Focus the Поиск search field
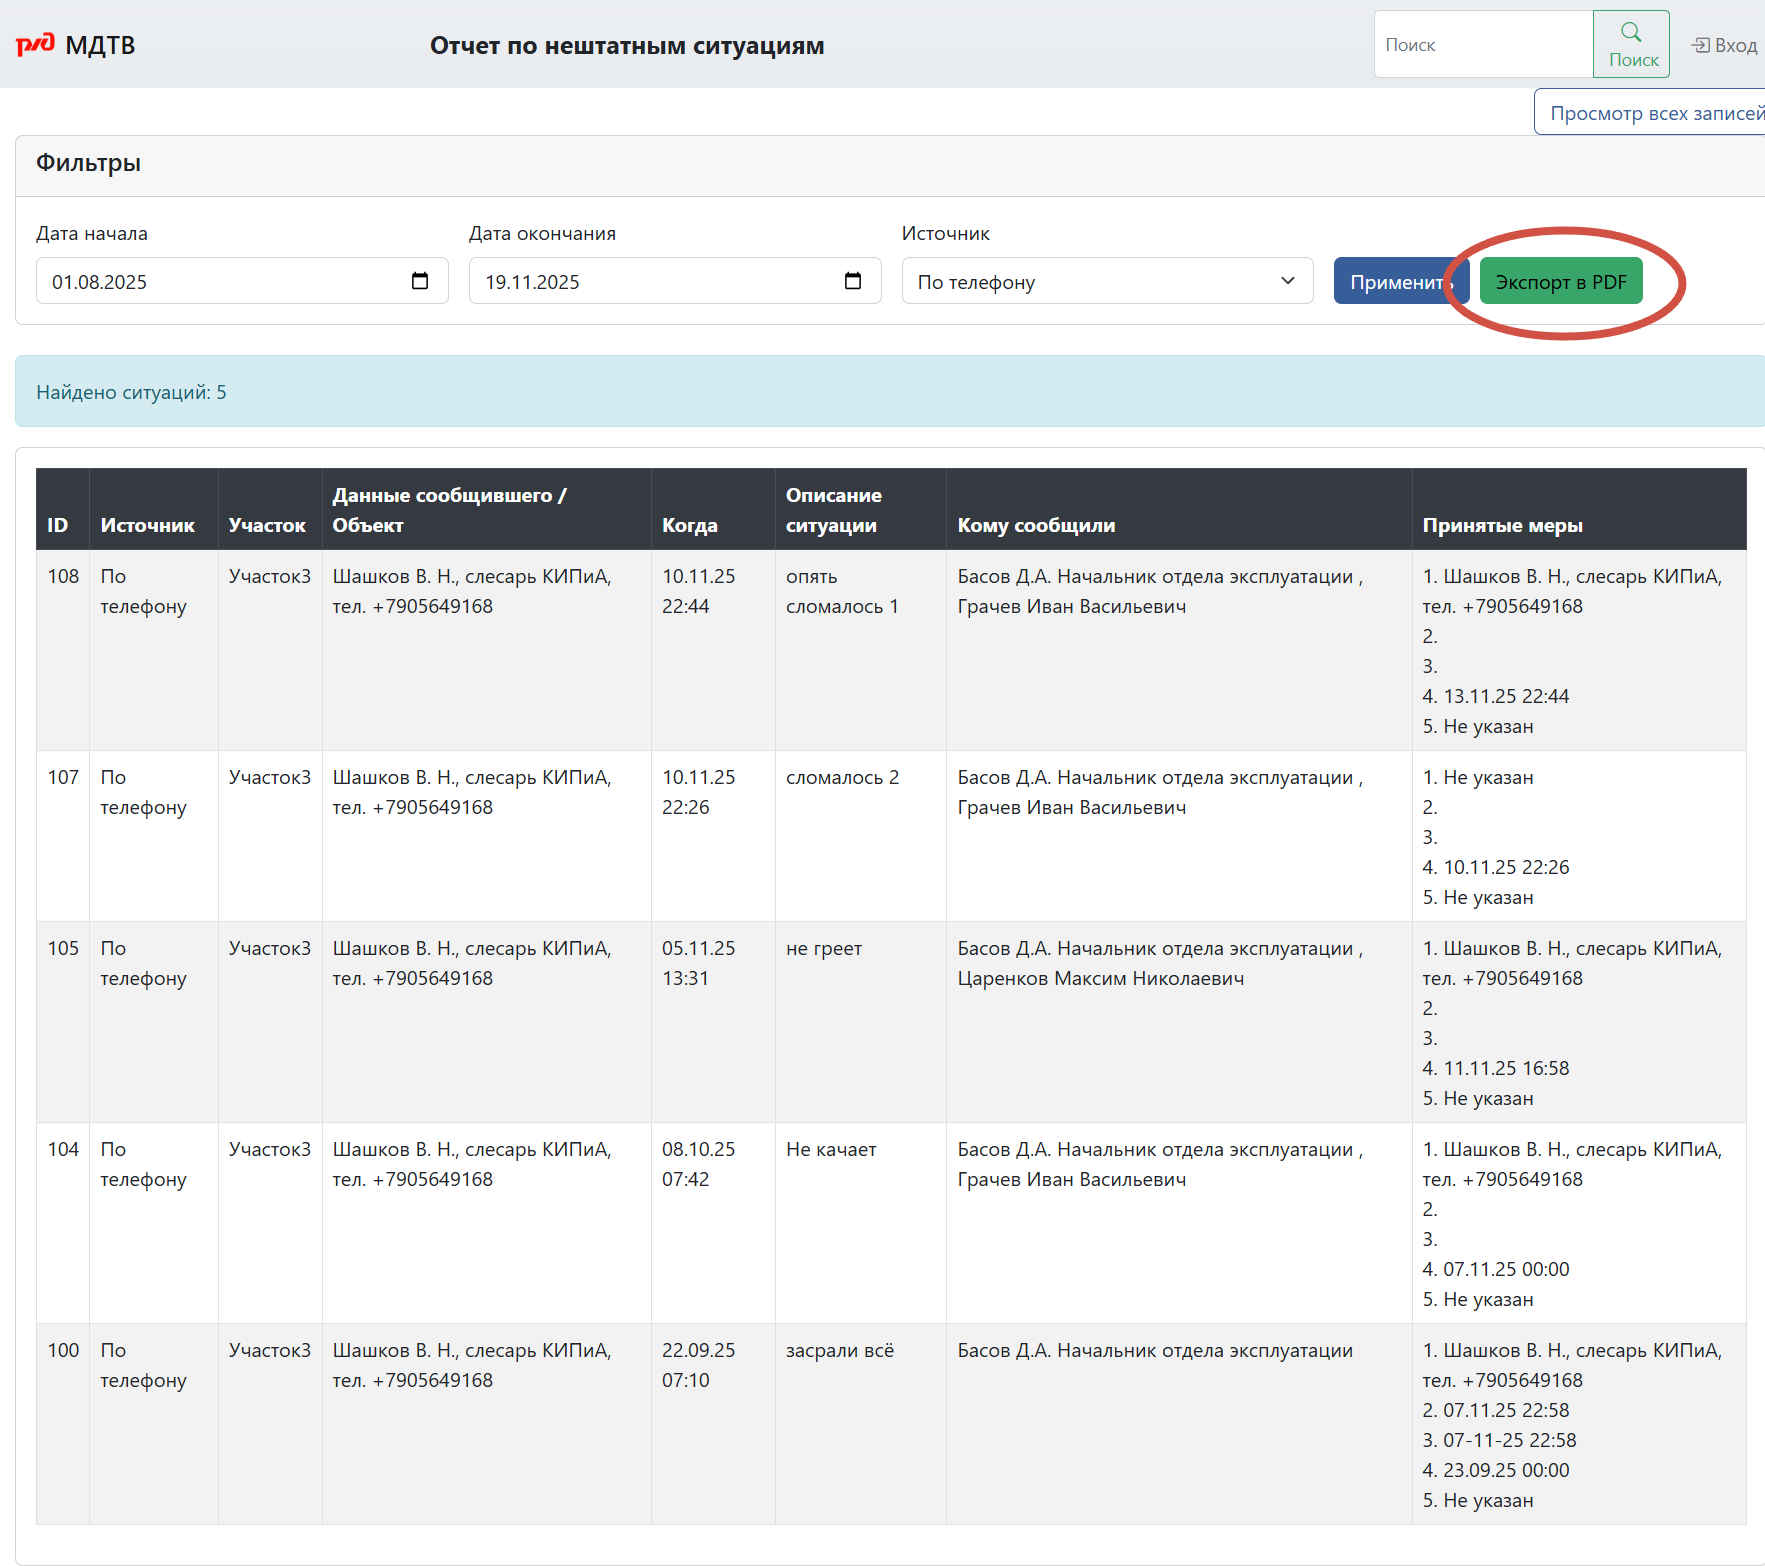 (x=1483, y=45)
